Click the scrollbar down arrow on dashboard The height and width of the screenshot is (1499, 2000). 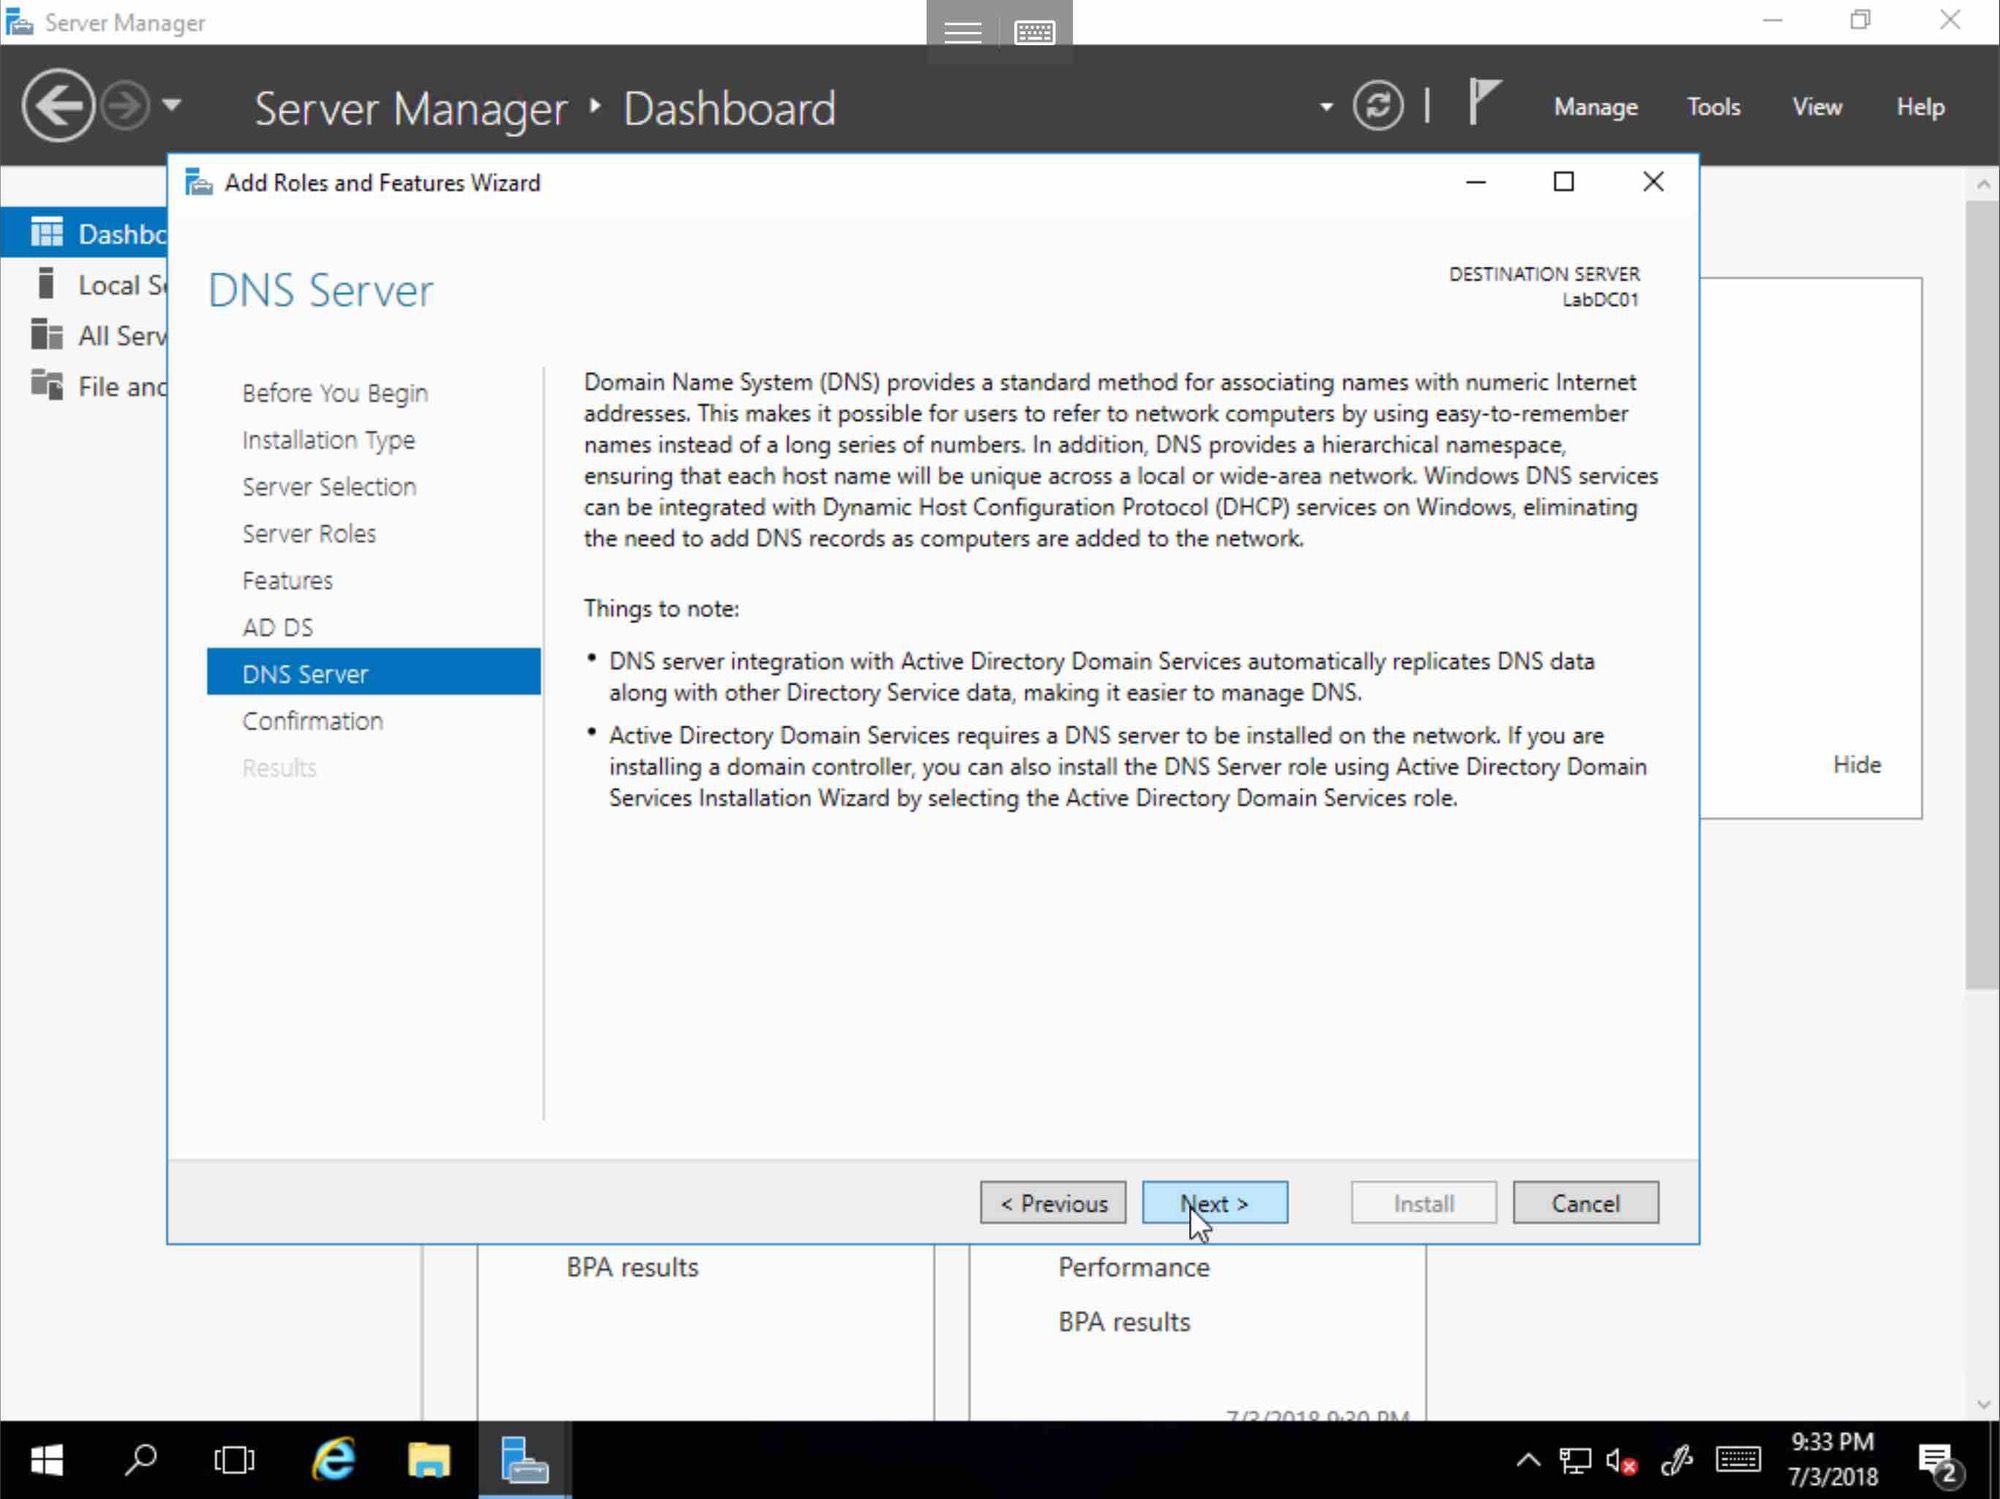coord(1983,1404)
